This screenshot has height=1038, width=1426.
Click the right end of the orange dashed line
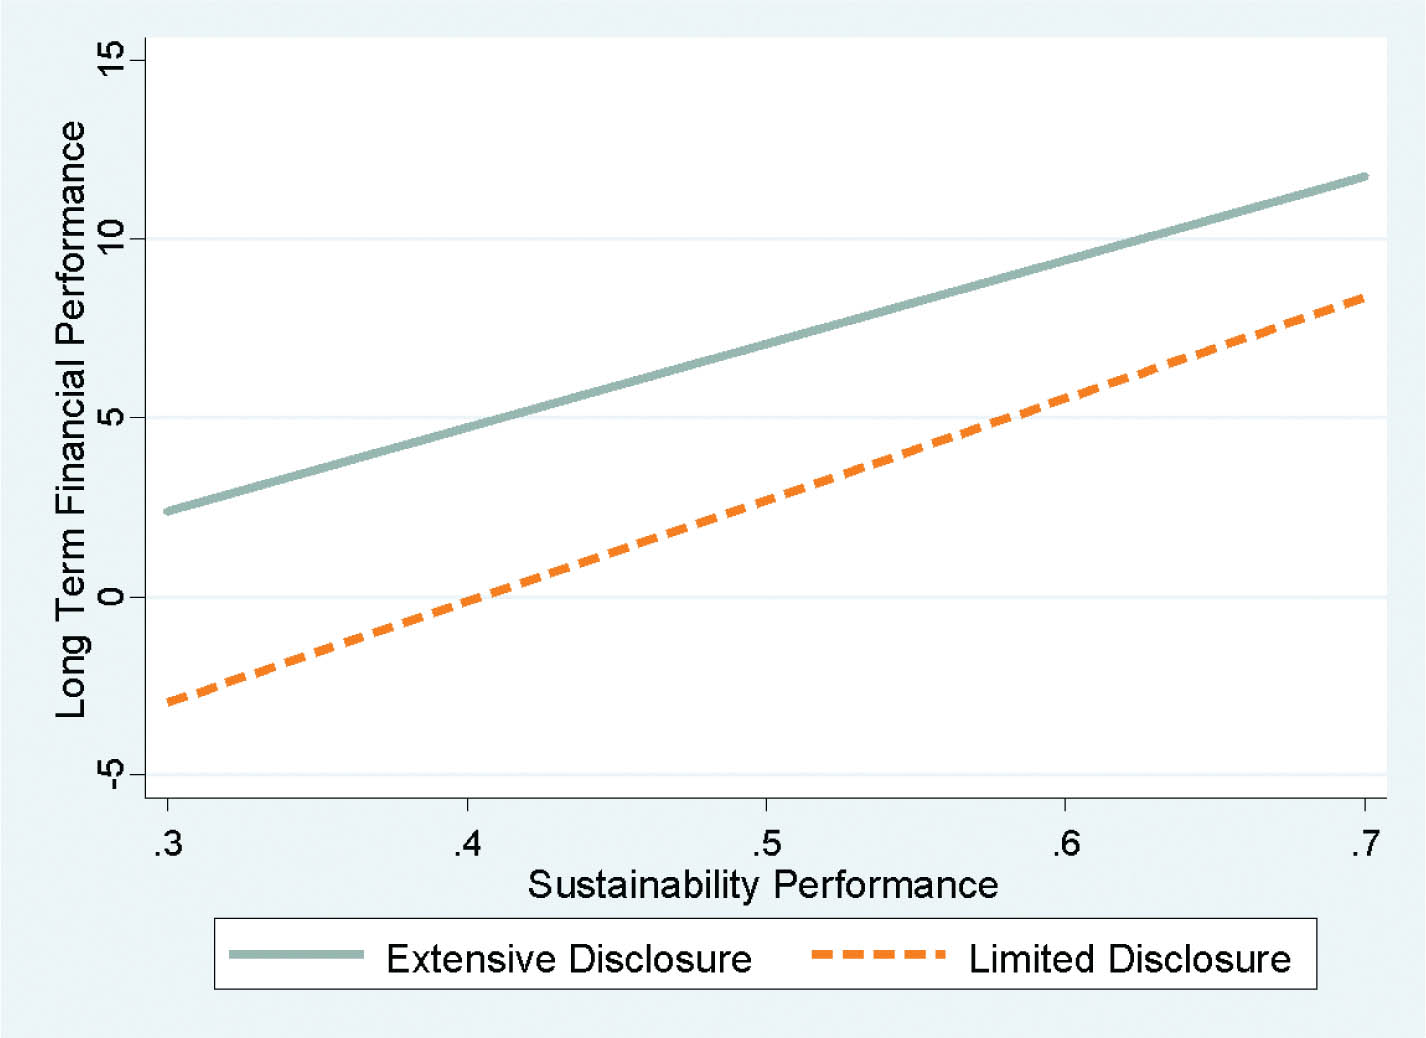[1360, 298]
